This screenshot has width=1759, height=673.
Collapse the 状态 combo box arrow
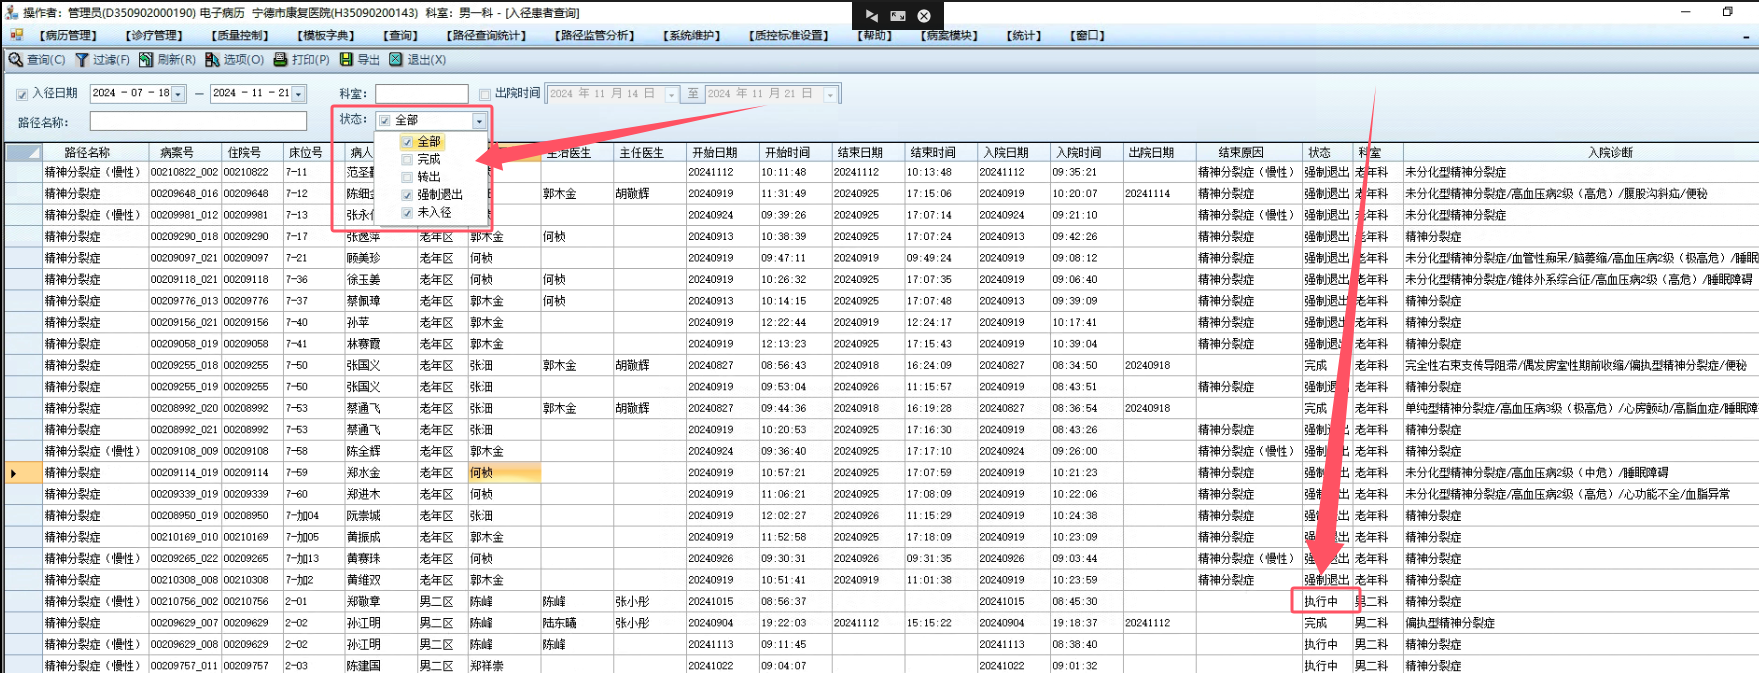479,121
